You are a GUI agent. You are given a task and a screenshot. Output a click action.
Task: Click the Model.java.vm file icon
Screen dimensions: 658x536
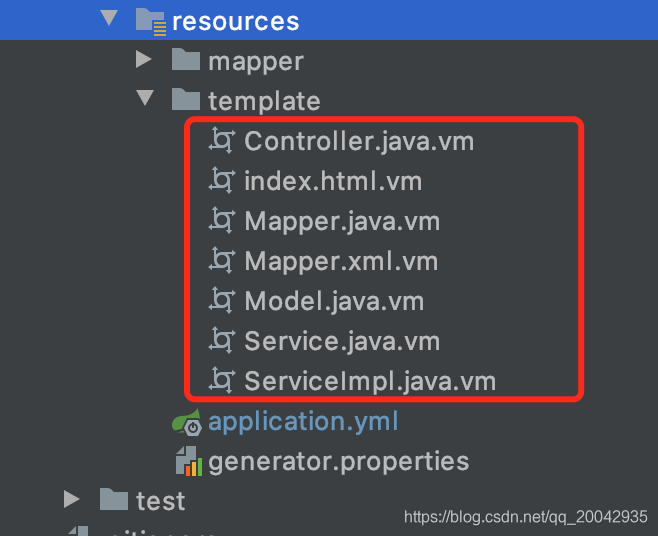pos(222,300)
